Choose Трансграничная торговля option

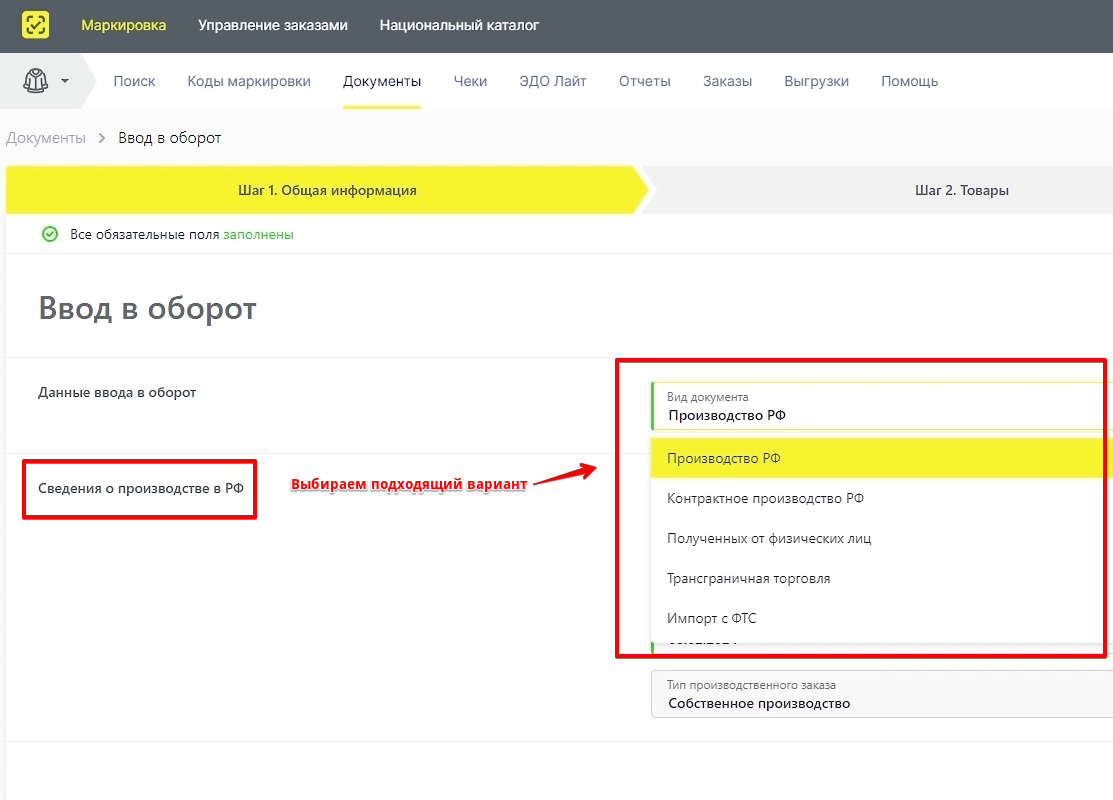pyautogui.click(x=882, y=579)
